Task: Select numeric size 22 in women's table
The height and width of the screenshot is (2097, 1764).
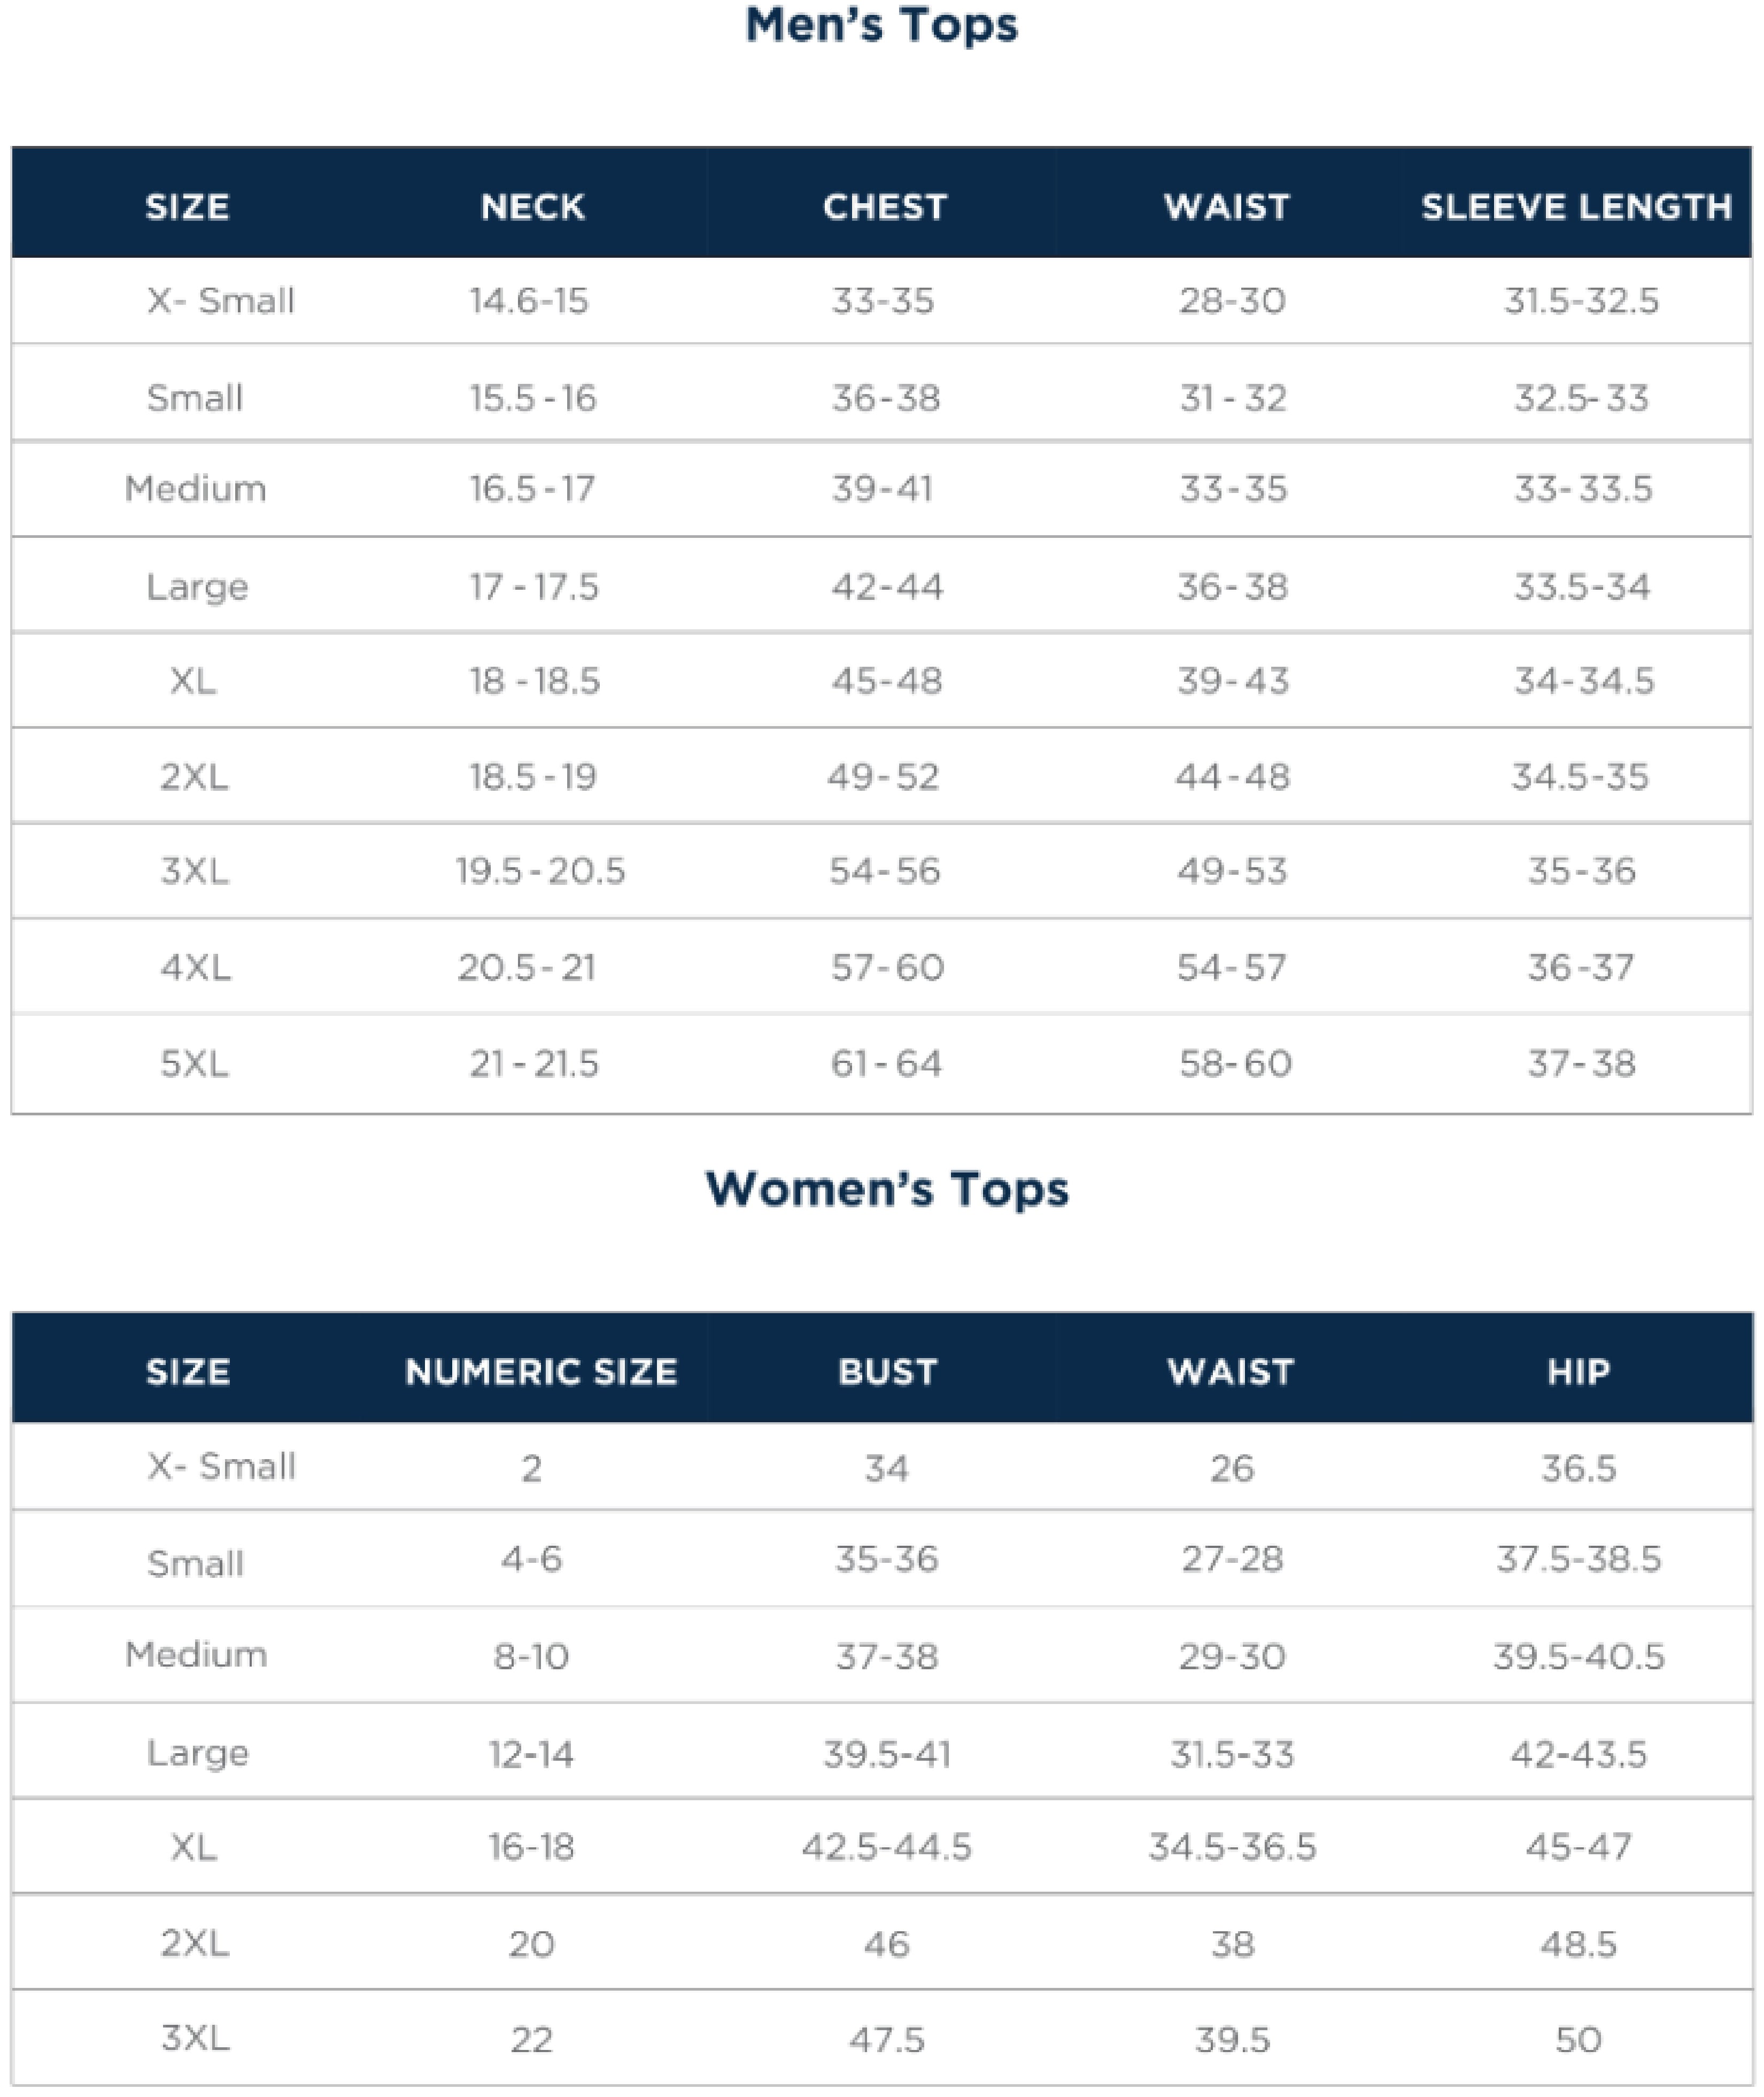Action: [531, 2040]
